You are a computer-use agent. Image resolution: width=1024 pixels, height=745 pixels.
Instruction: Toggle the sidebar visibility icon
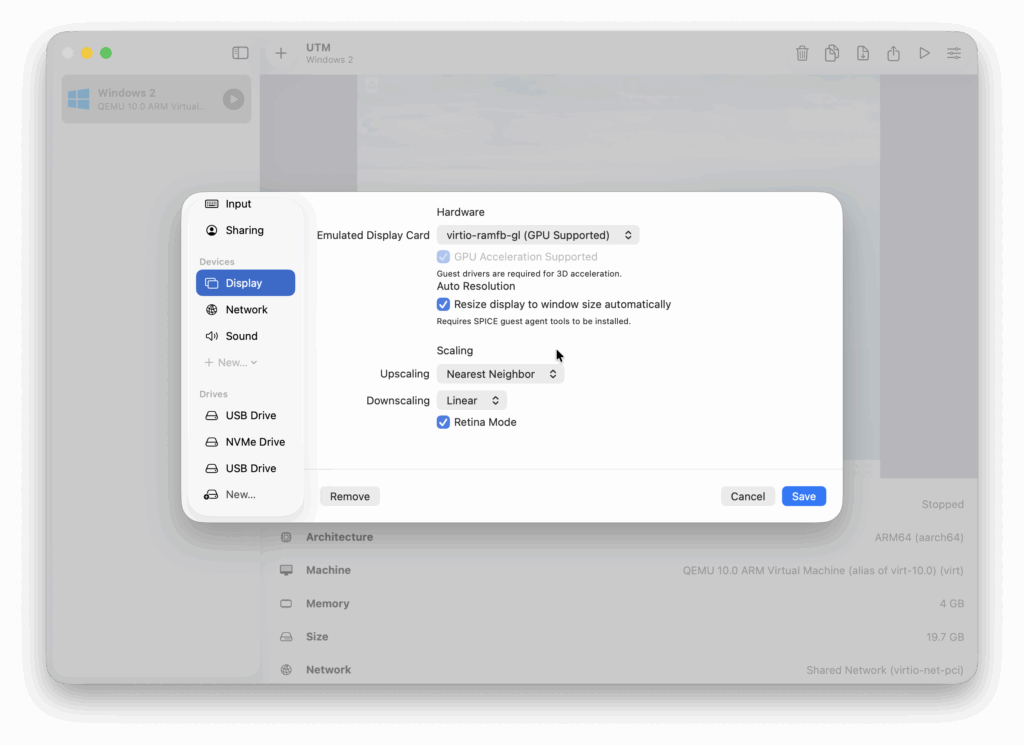click(240, 53)
